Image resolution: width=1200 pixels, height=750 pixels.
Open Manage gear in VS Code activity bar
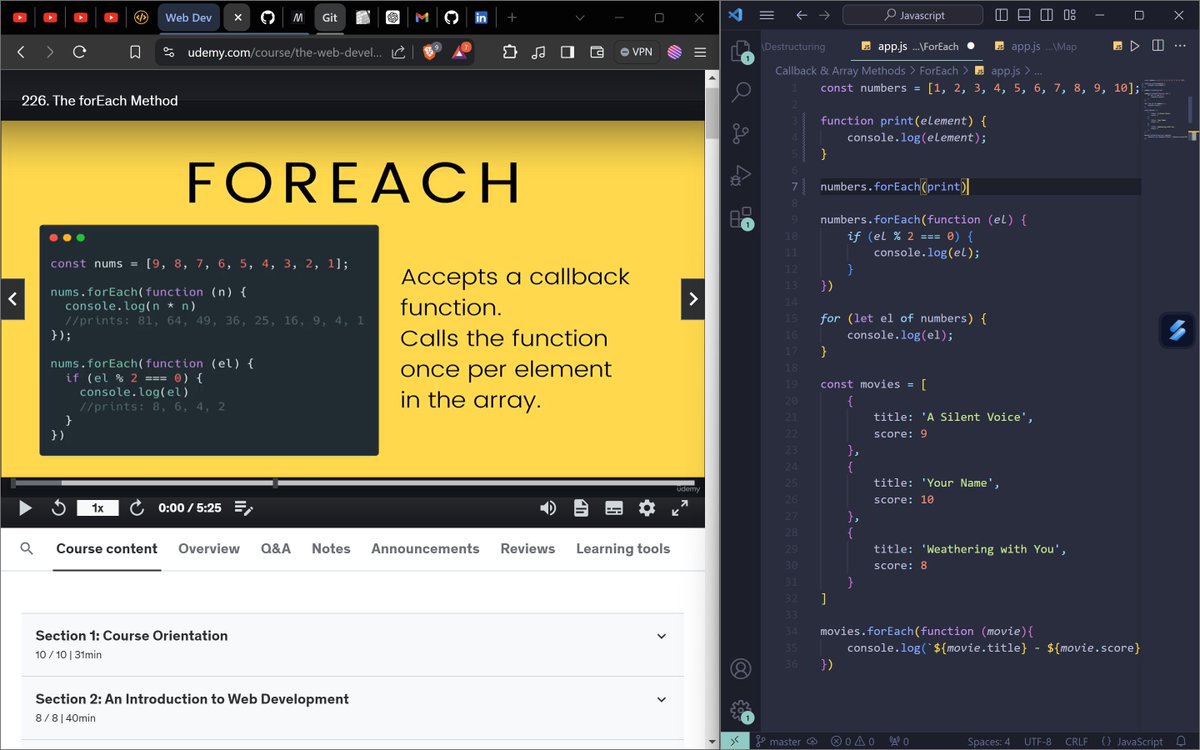point(740,710)
